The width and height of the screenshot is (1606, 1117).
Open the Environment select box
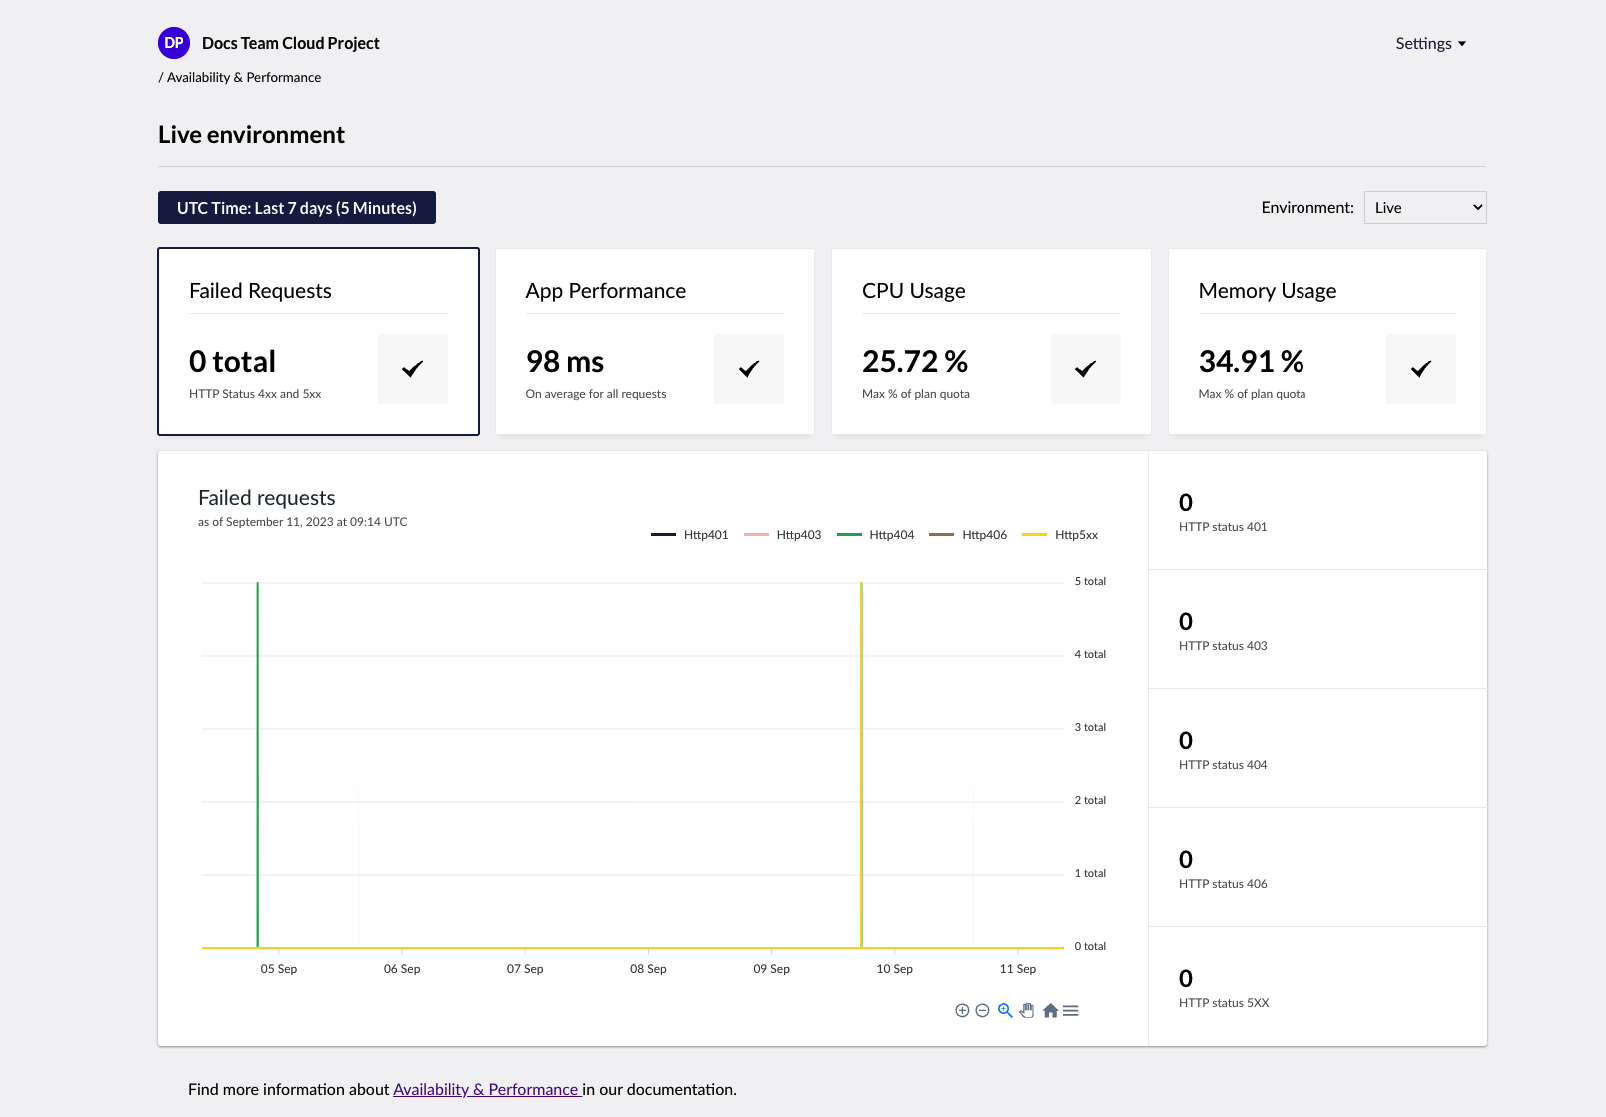coord(1424,208)
